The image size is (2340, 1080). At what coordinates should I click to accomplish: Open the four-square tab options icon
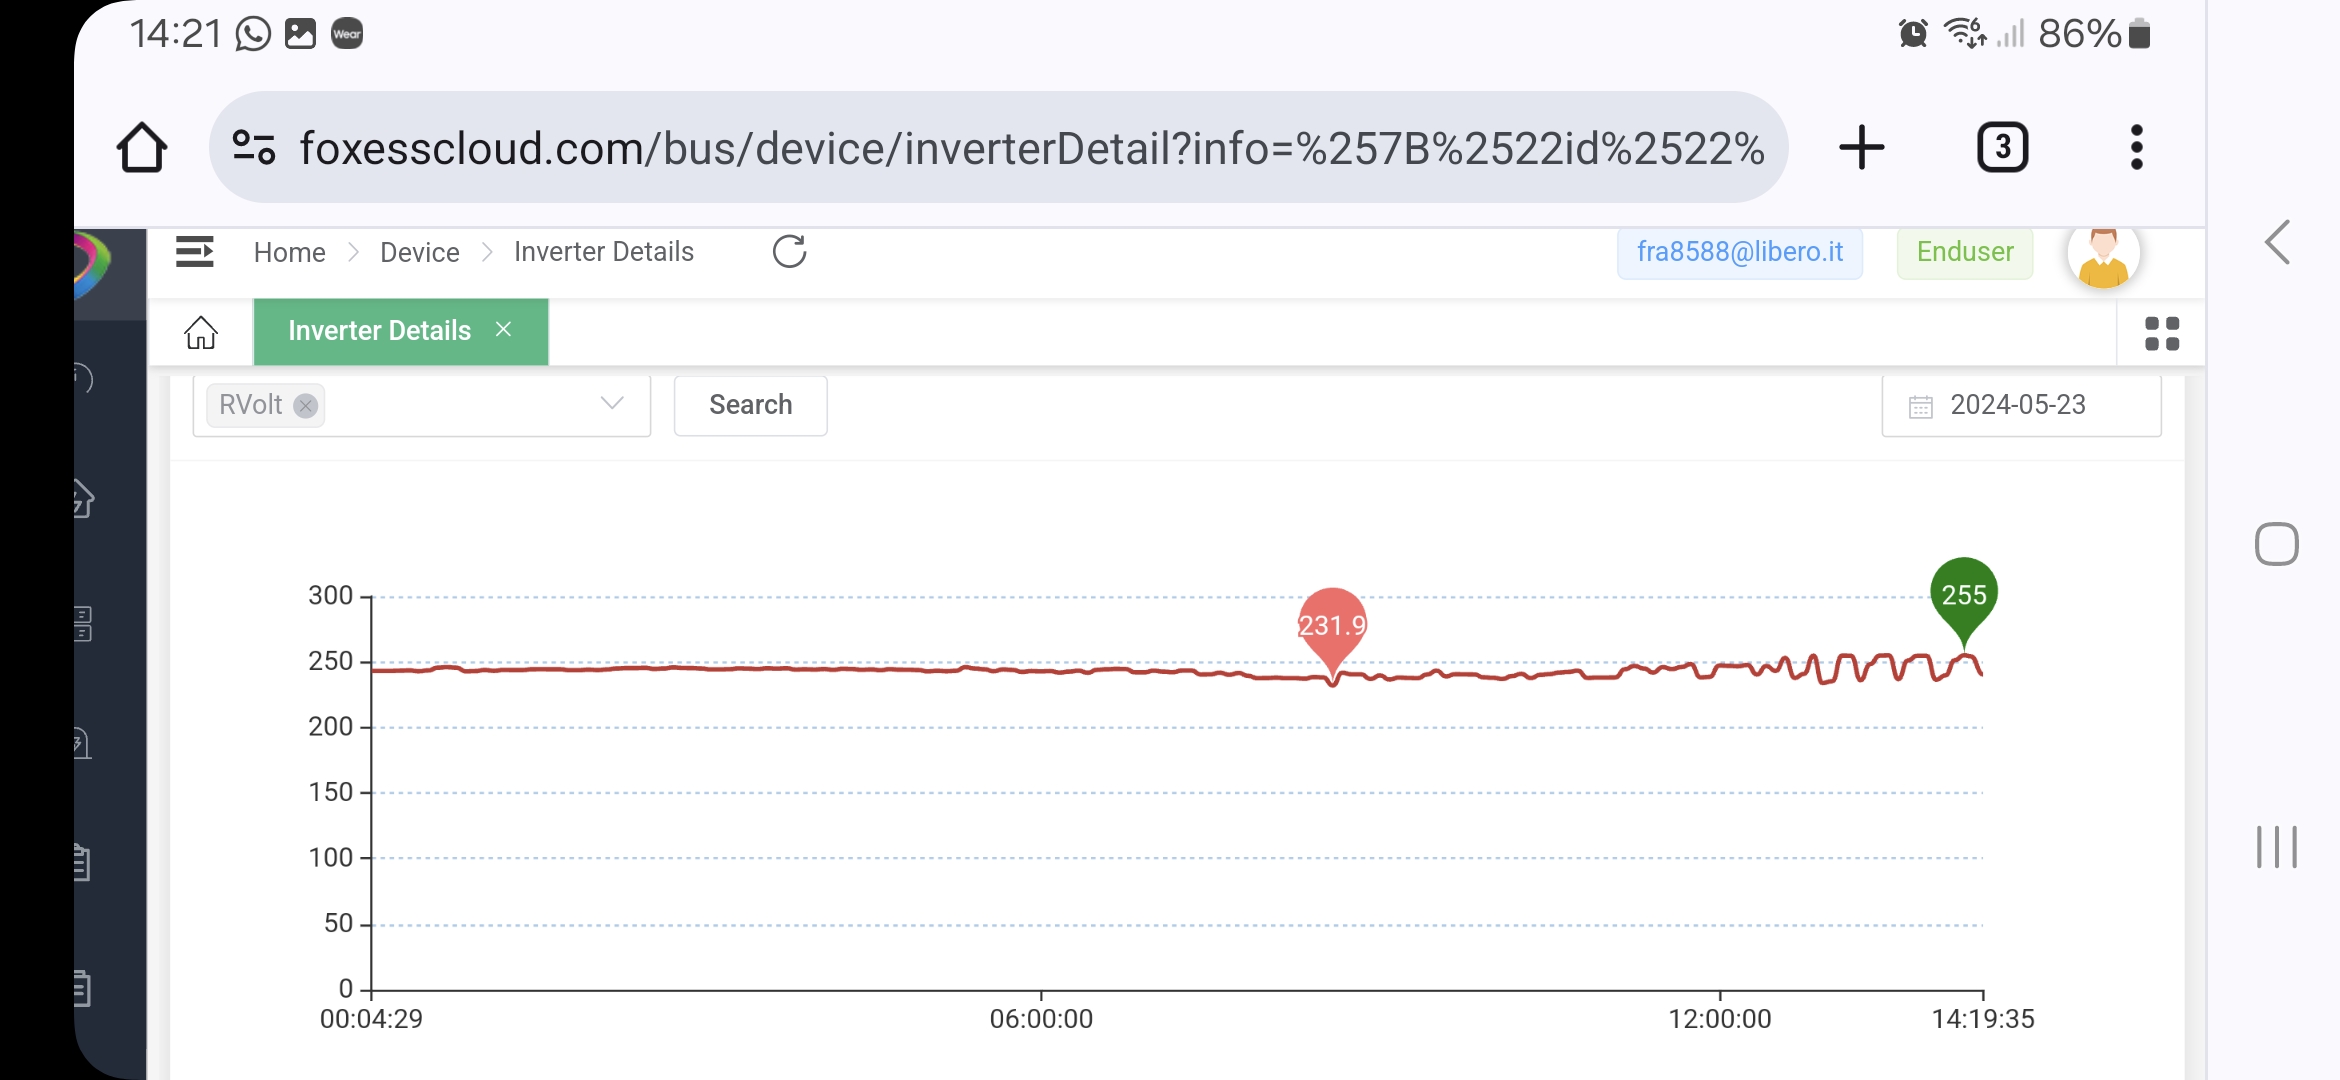coord(2162,333)
